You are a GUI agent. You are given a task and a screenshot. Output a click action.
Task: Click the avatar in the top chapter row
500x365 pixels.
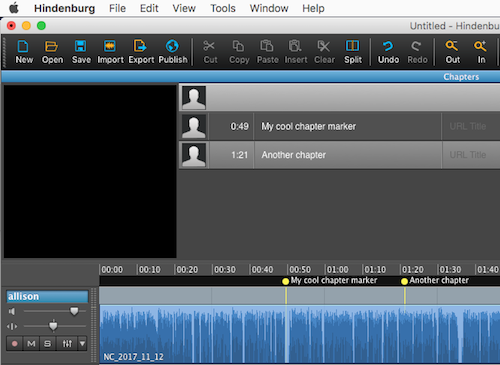tap(194, 98)
